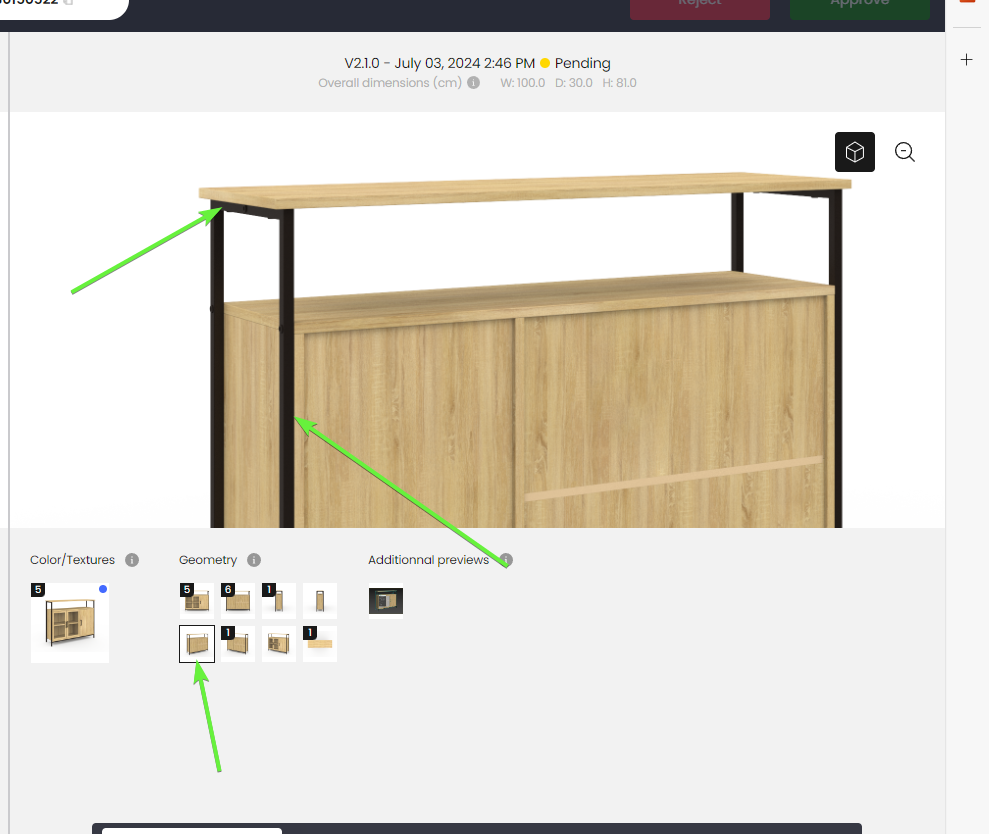The height and width of the screenshot is (834, 989).
Task: Select the outlined active Geometry thumbnail
Action: pyautogui.click(x=197, y=644)
